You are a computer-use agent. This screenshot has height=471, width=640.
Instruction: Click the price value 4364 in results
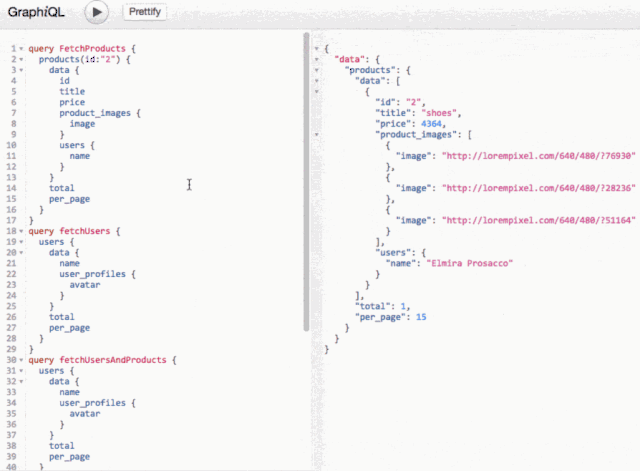pos(431,124)
